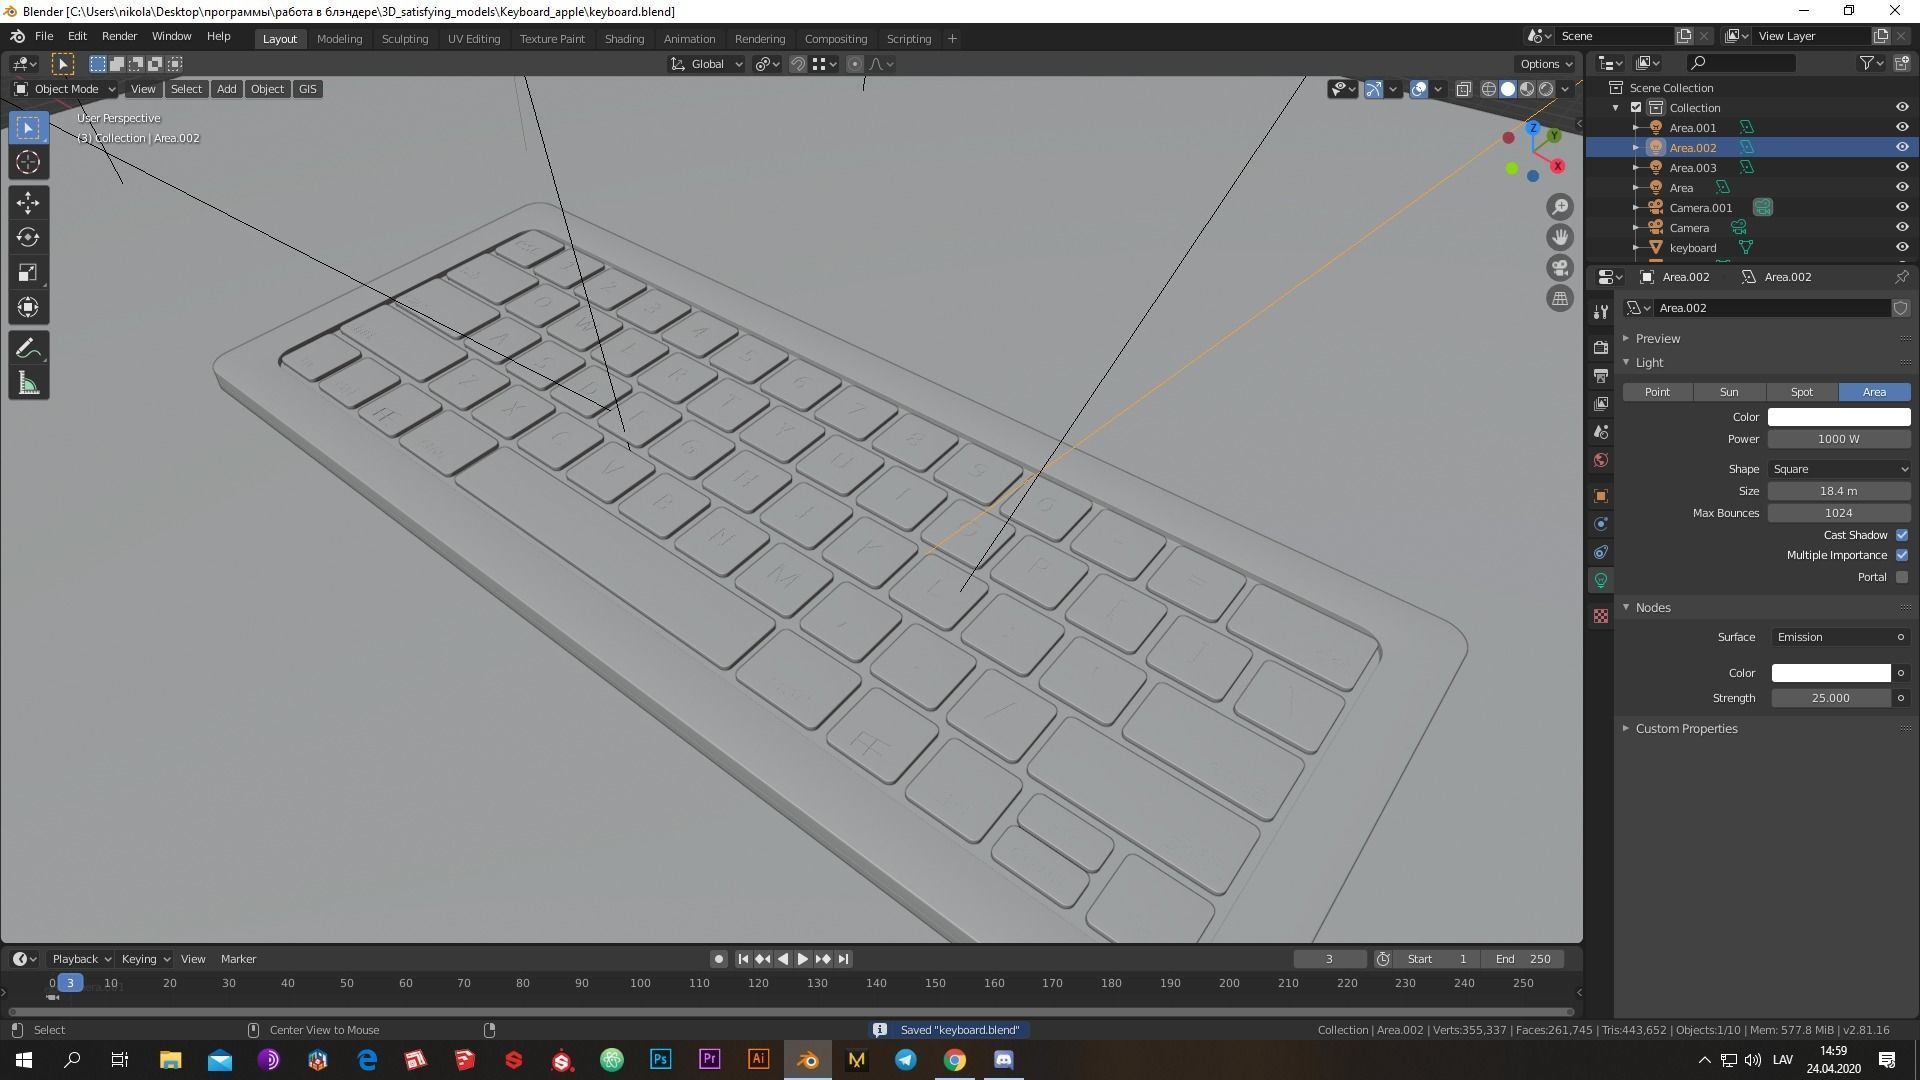Select the Cursor tool in toolbar
The height and width of the screenshot is (1080, 1920).
pyautogui.click(x=28, y=162)
